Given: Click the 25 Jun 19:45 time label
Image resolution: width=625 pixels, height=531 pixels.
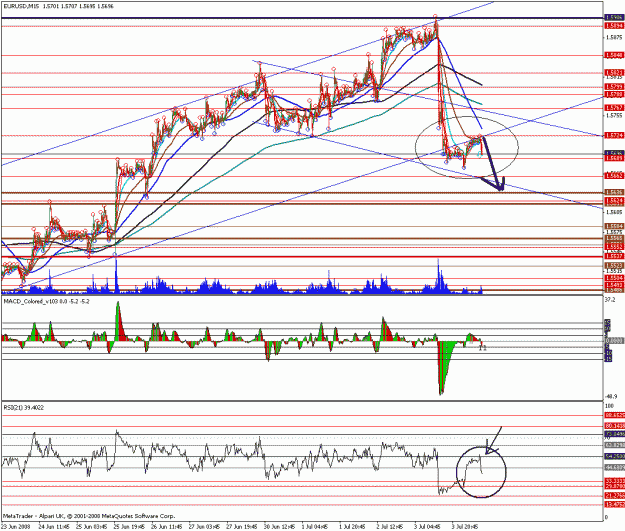Looking at the screenshot, I should [129, 527].
